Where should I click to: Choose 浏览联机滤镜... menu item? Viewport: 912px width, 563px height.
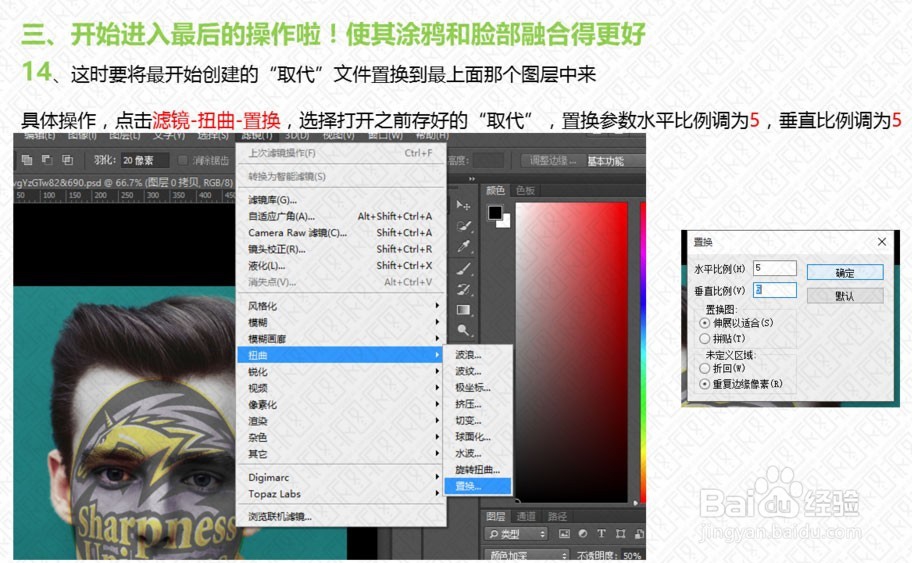click(x=341, y=516)
